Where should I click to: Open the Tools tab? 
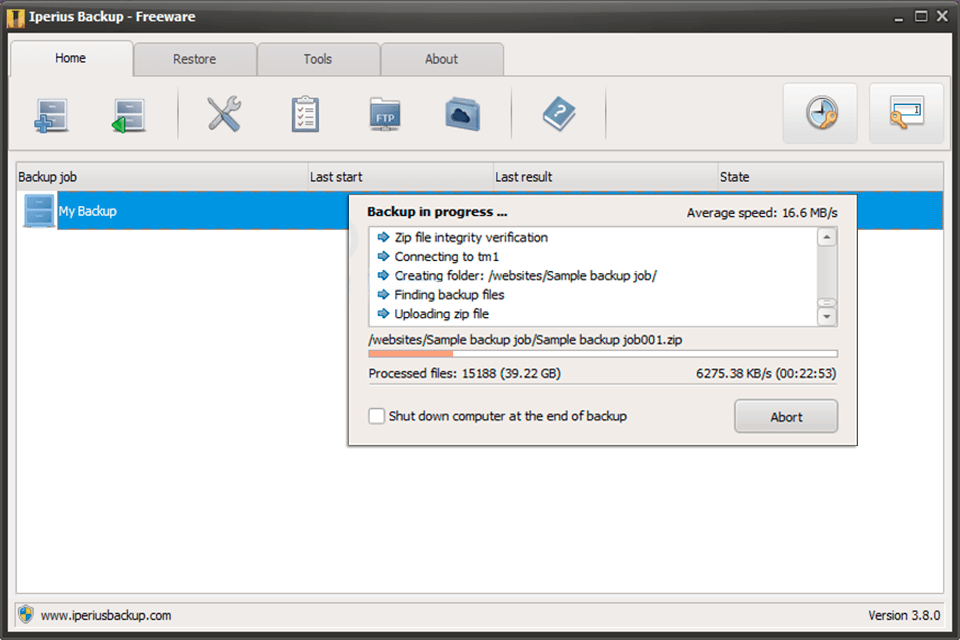(x=318, y=59)
